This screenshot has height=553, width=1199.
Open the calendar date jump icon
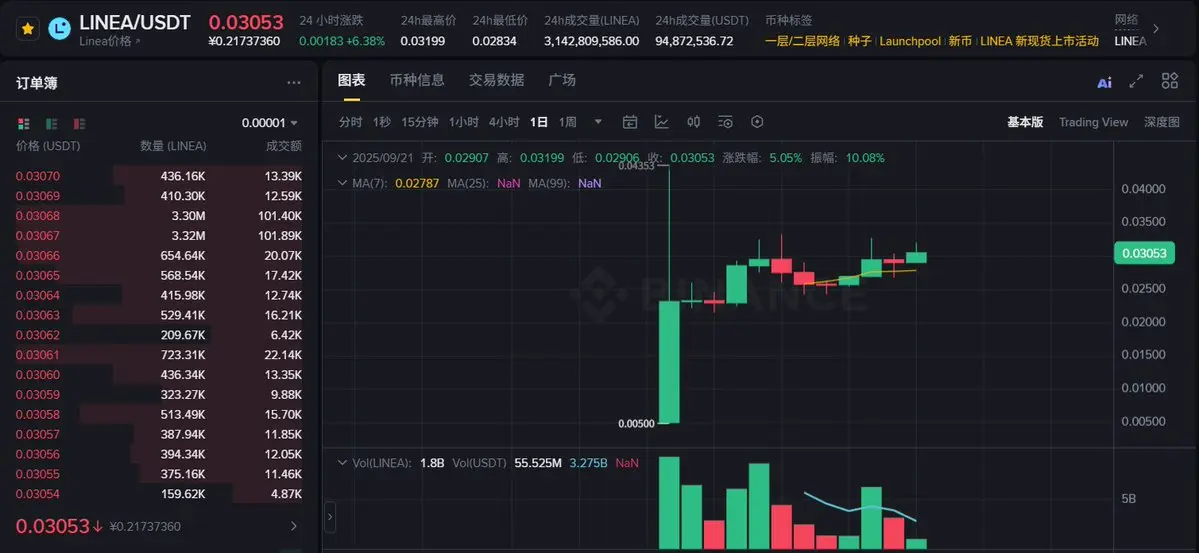coord(630,122)
